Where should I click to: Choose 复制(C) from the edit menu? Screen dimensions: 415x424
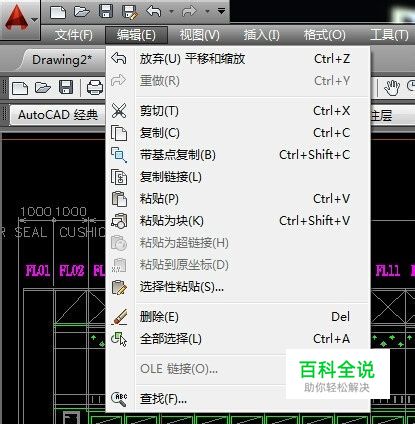237,133
